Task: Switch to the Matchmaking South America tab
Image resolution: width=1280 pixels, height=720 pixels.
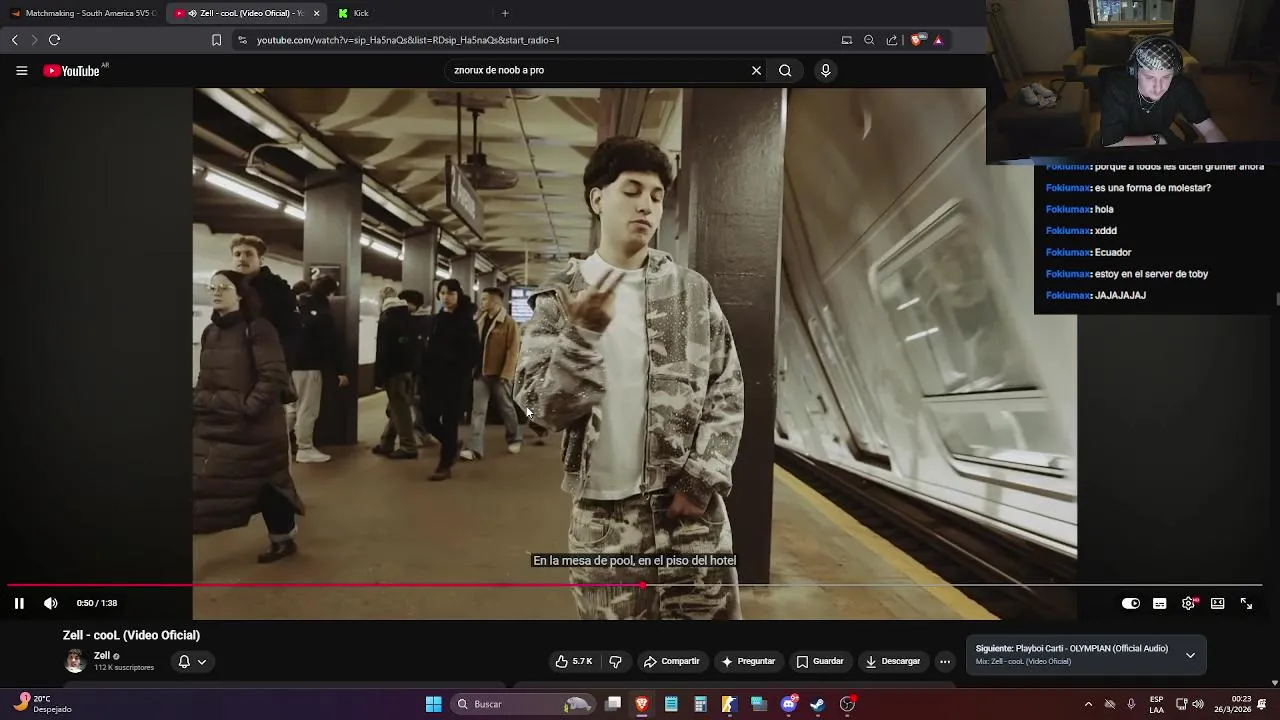Action: (x=84, y=13)
